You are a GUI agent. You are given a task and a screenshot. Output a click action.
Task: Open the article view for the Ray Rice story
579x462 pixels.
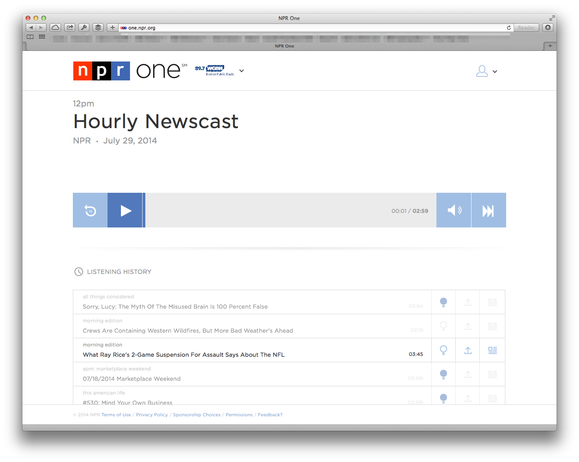click(492, 350)
